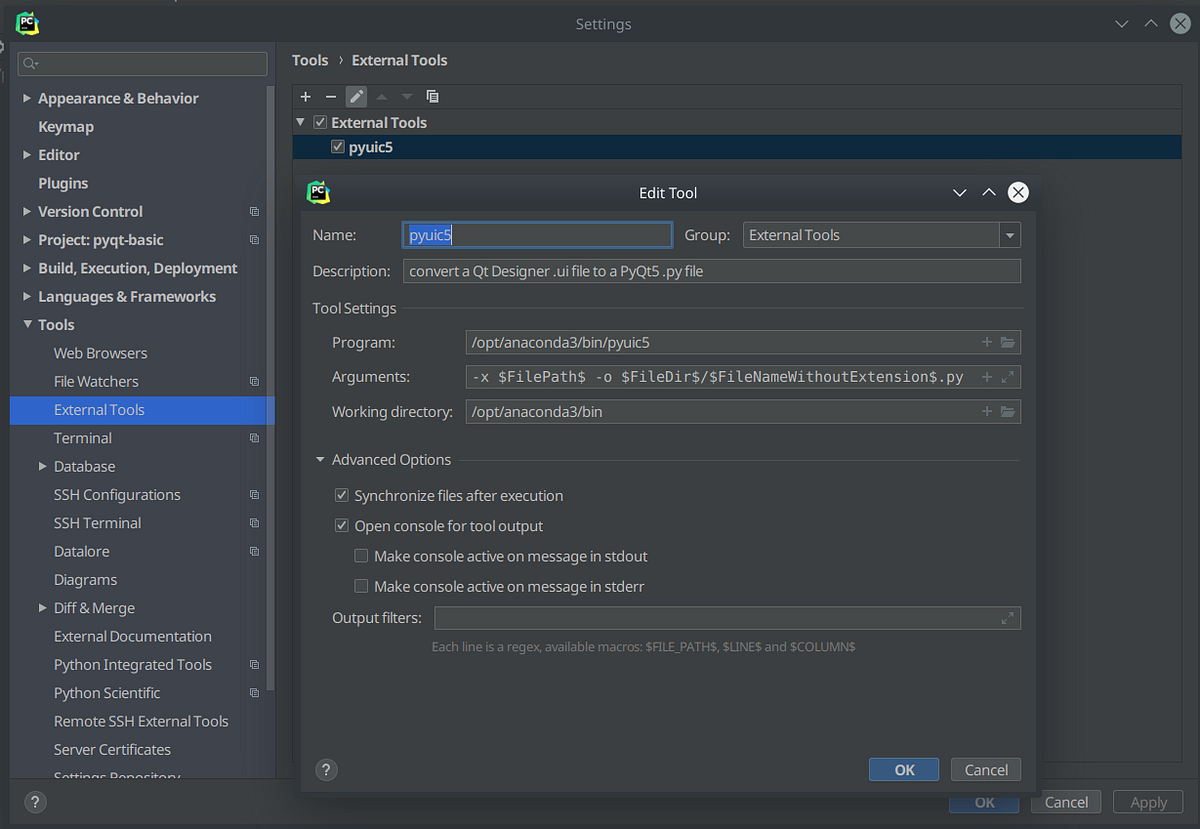This screenshot has height=829, width=1200.
Task: Remove selected tool with minus icon
Action: tap(331, 96)
